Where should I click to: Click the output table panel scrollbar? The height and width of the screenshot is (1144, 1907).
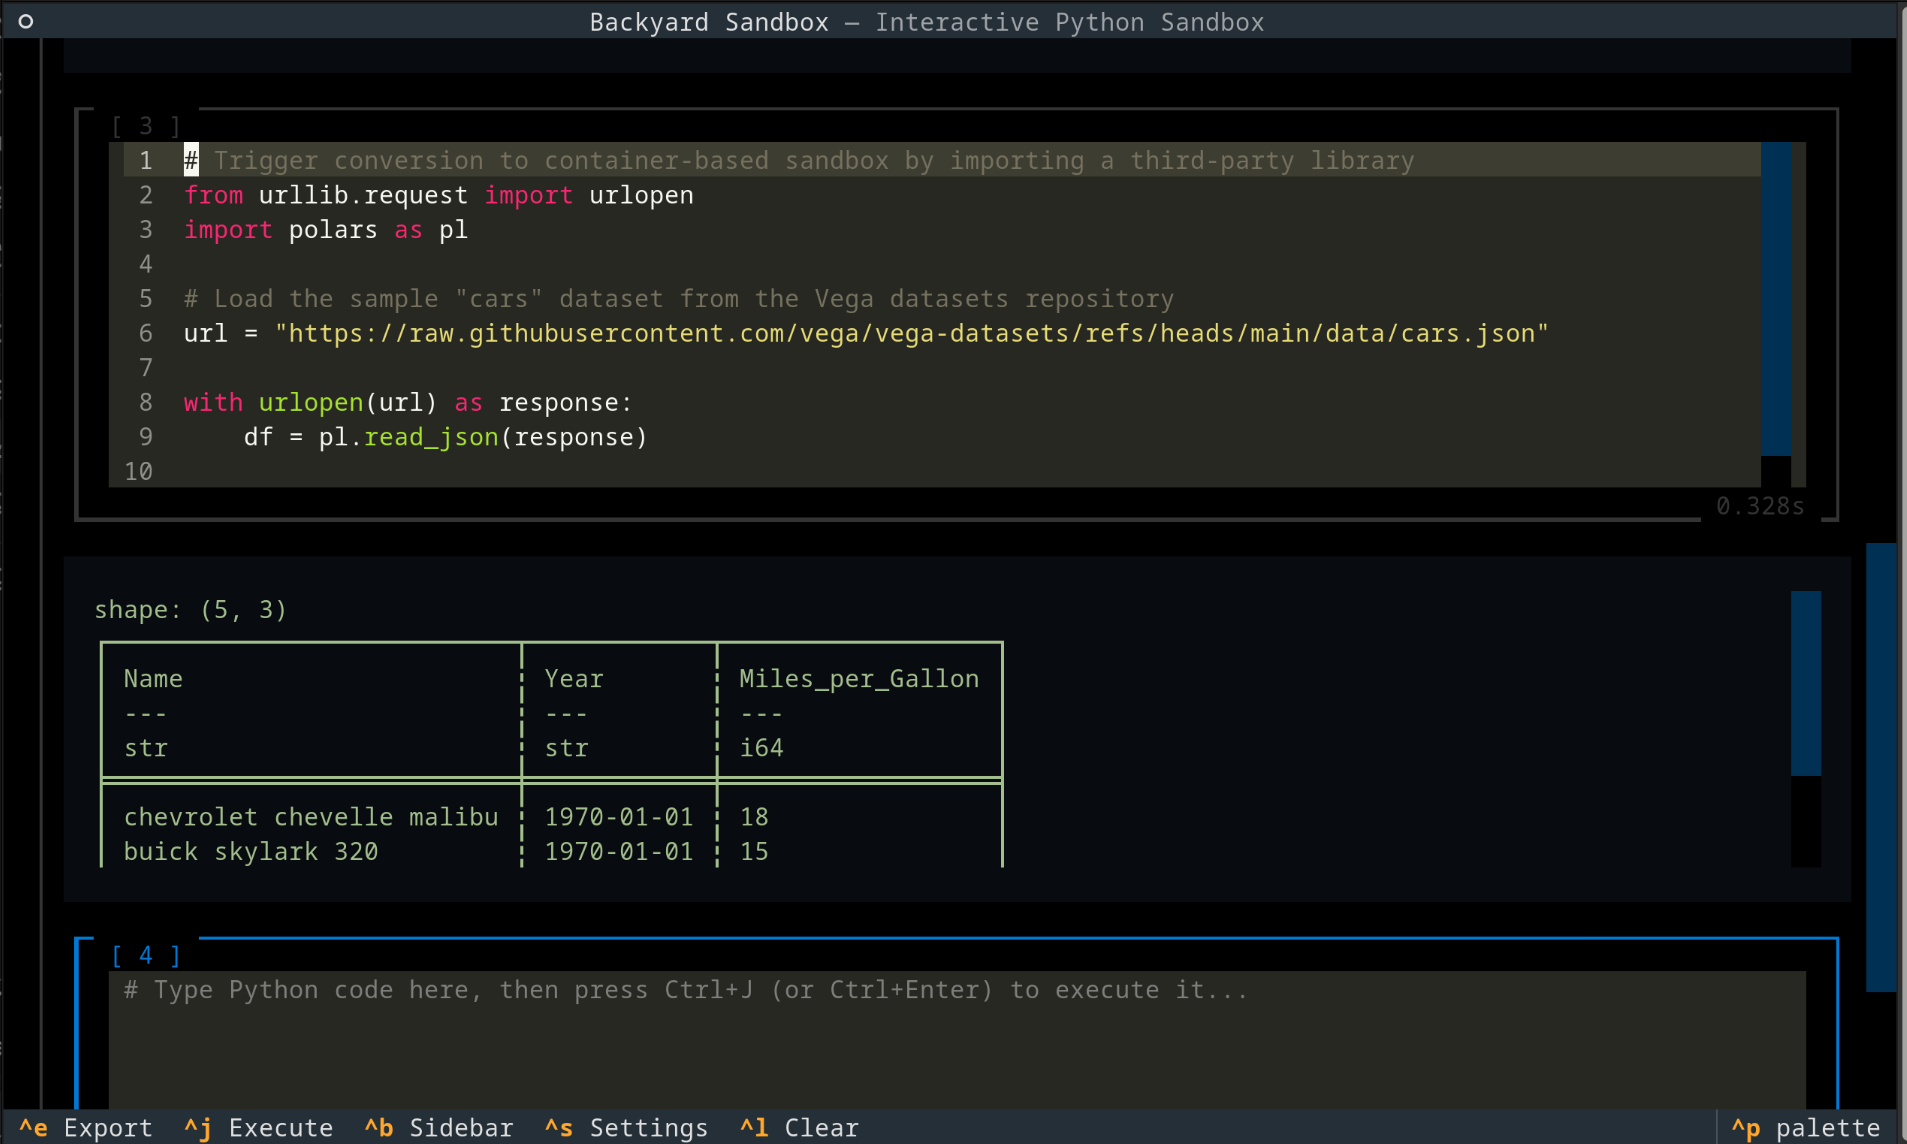pyautogui.click(x=1805, y=729)
